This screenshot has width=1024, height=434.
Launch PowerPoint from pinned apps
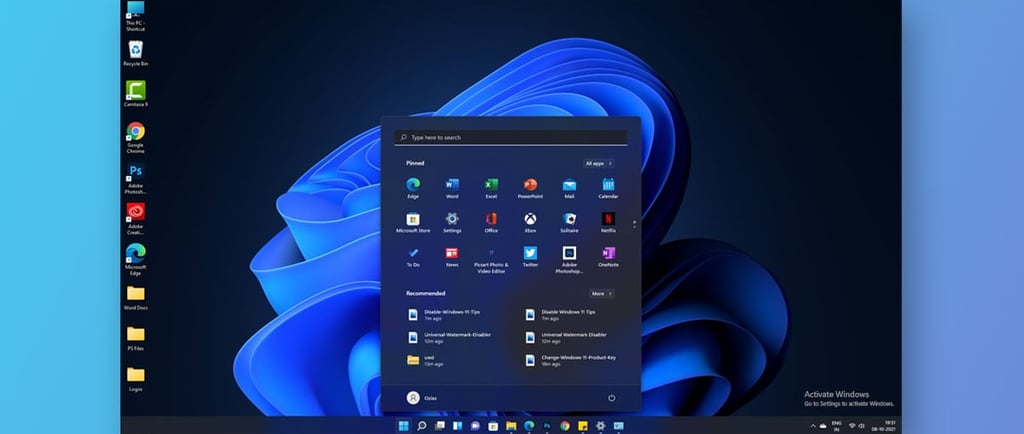(530, 187)
